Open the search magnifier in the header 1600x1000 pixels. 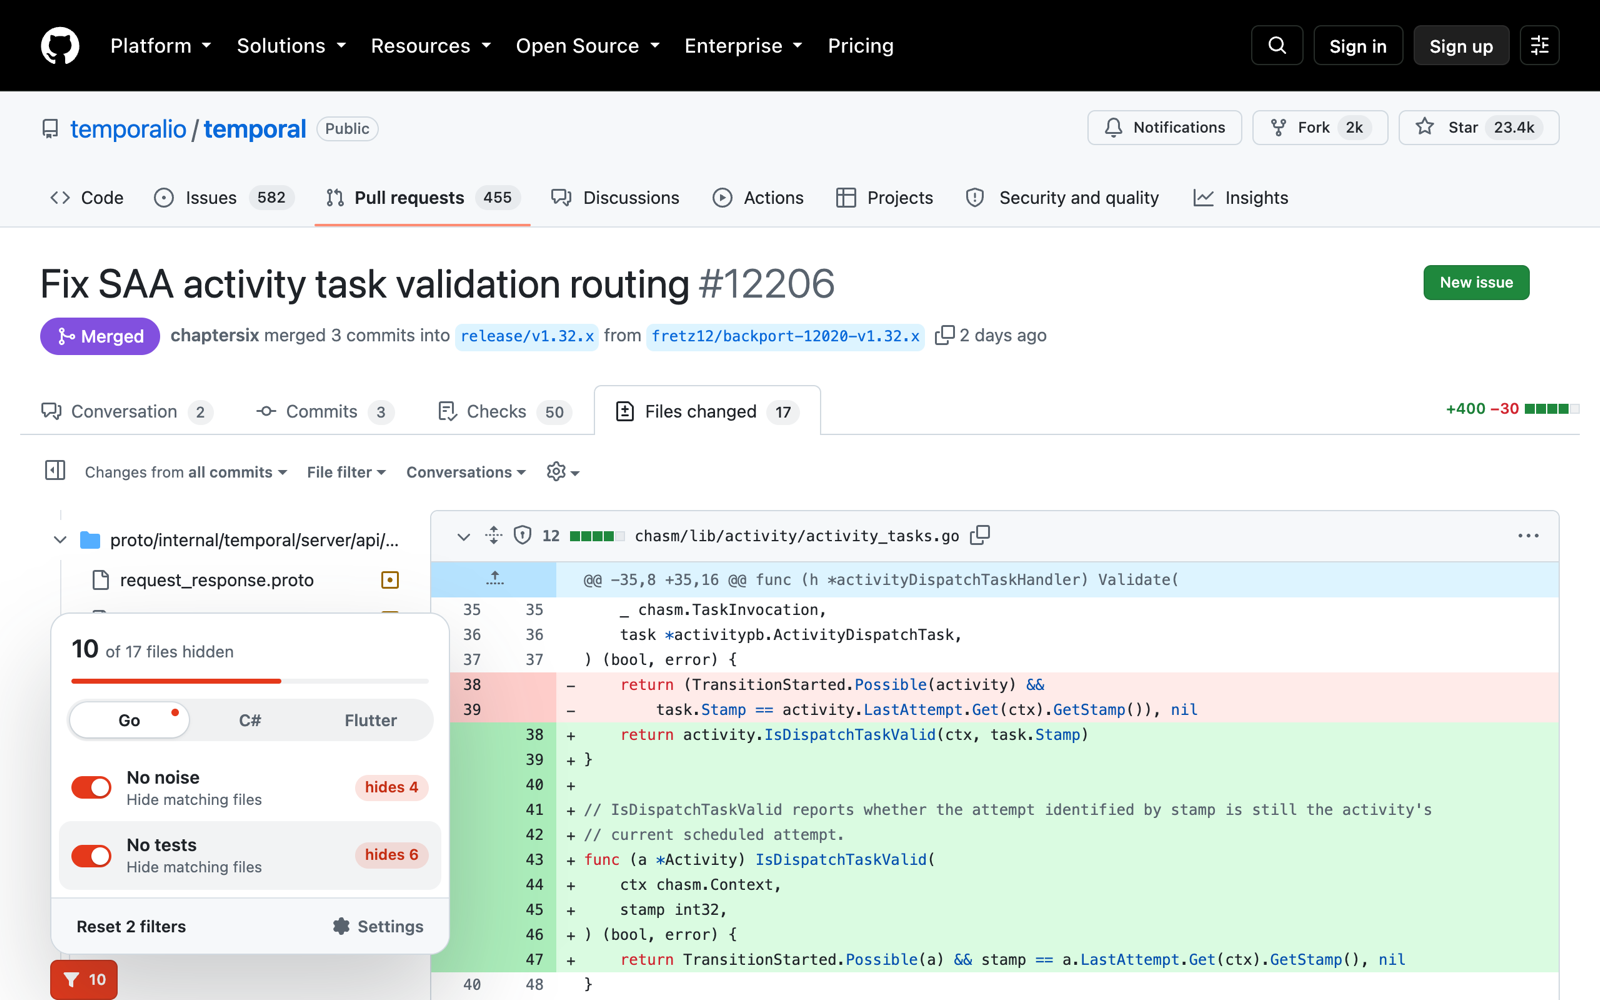[1277, 46]
